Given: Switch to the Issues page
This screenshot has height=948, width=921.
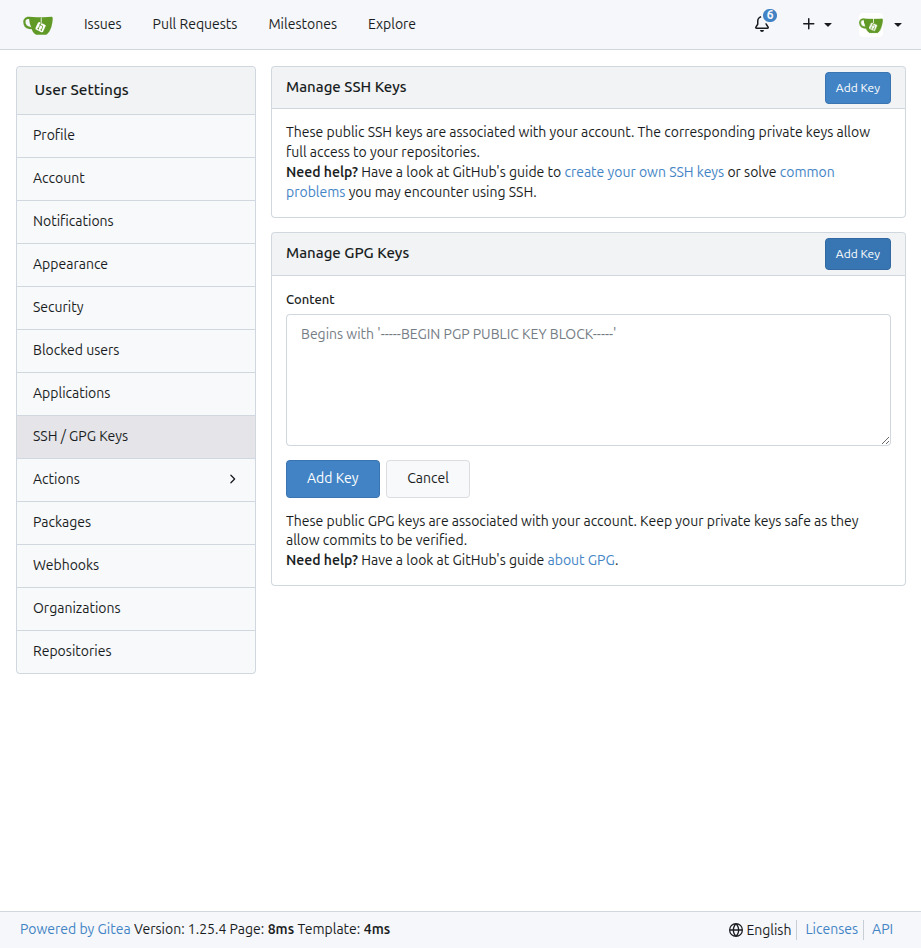Looking at the screenshot, I should click(x=102, y=24).
